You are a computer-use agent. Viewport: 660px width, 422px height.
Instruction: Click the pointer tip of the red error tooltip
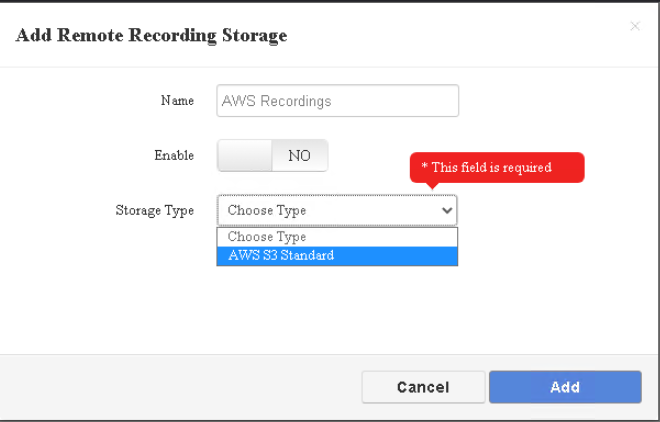[x=432, y=187]
